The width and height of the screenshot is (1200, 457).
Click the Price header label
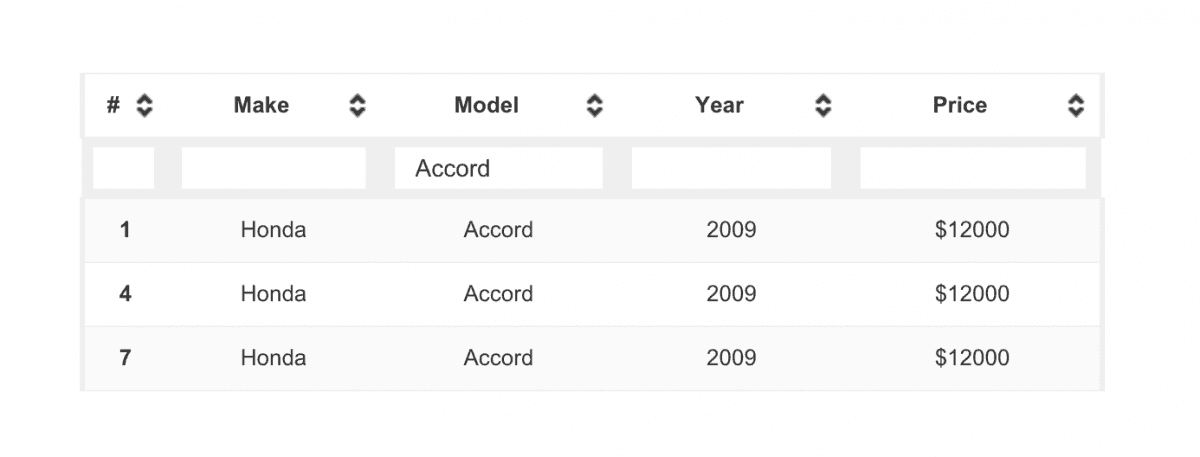(959, 105)
